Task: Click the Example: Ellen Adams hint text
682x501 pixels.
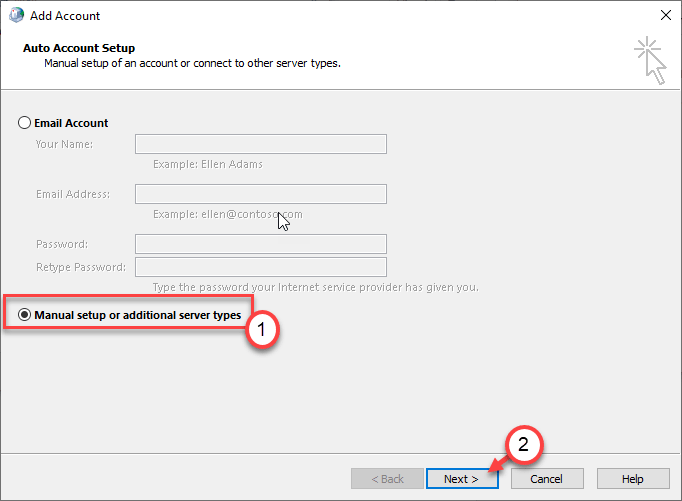Action: click(207, 164)
